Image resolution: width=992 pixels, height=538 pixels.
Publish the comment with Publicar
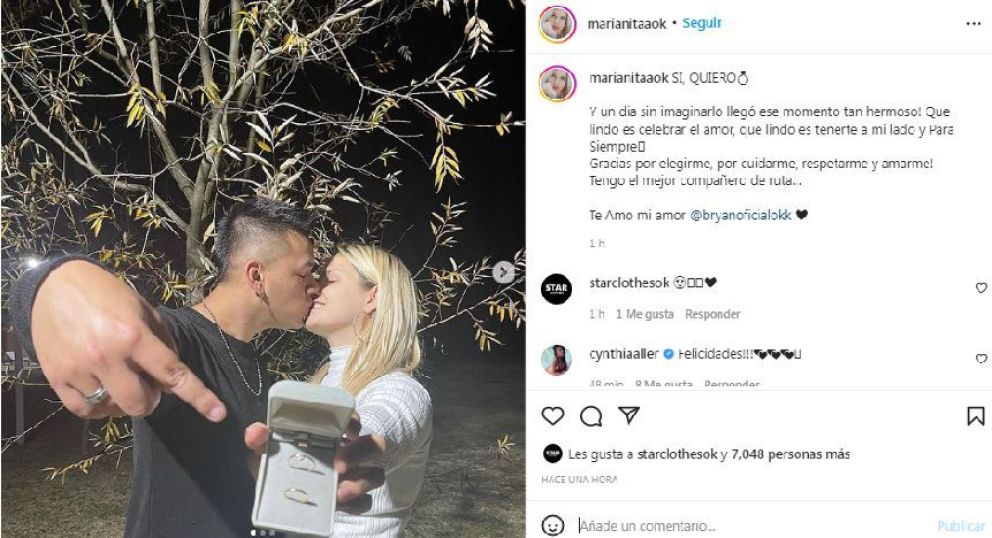[x=961, y=526]
